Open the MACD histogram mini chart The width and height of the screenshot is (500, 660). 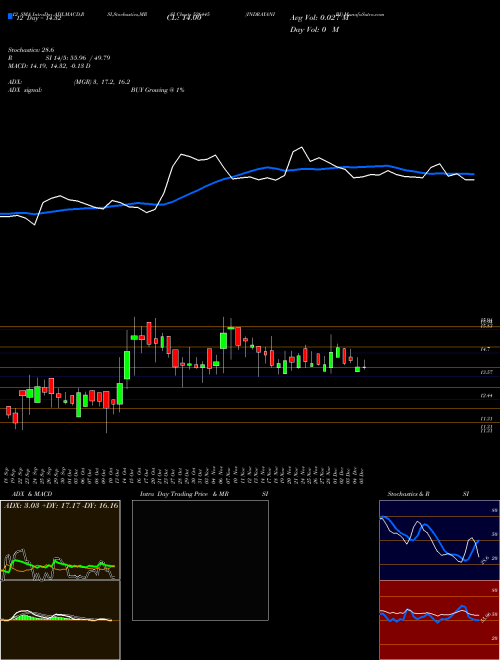(x=60, y=620)
